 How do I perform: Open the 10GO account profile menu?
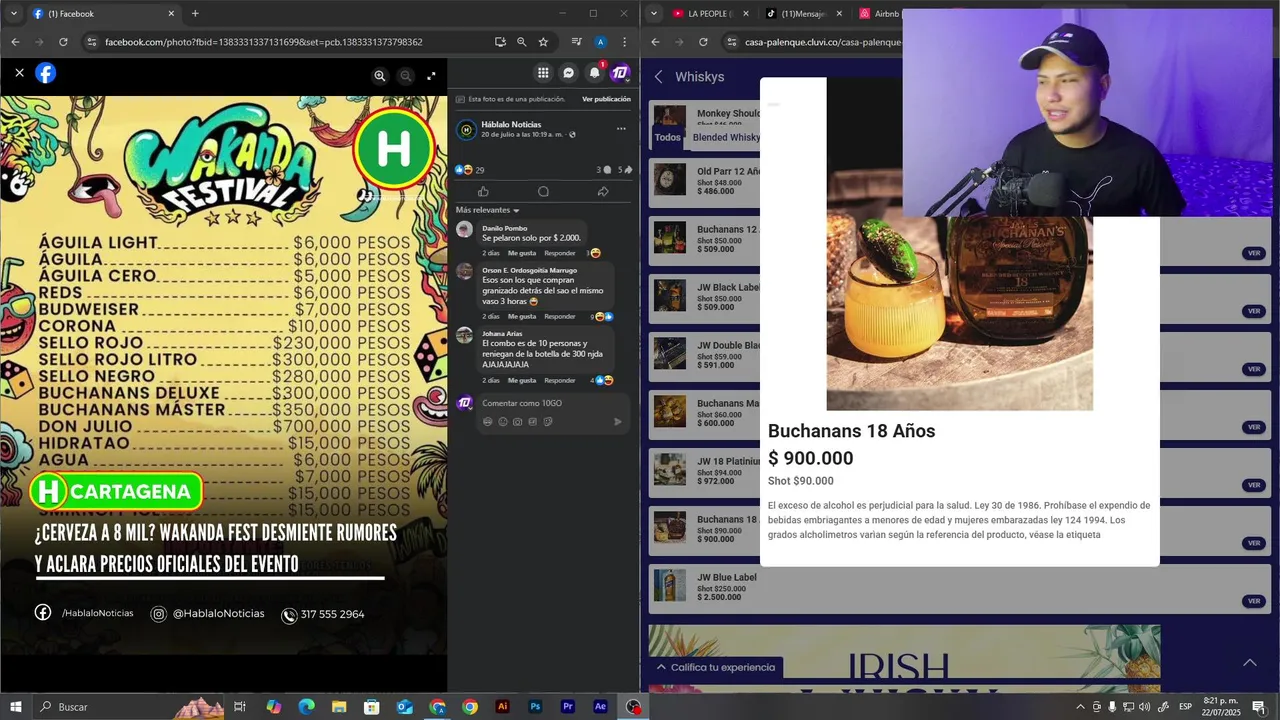(x=620, y=73)
